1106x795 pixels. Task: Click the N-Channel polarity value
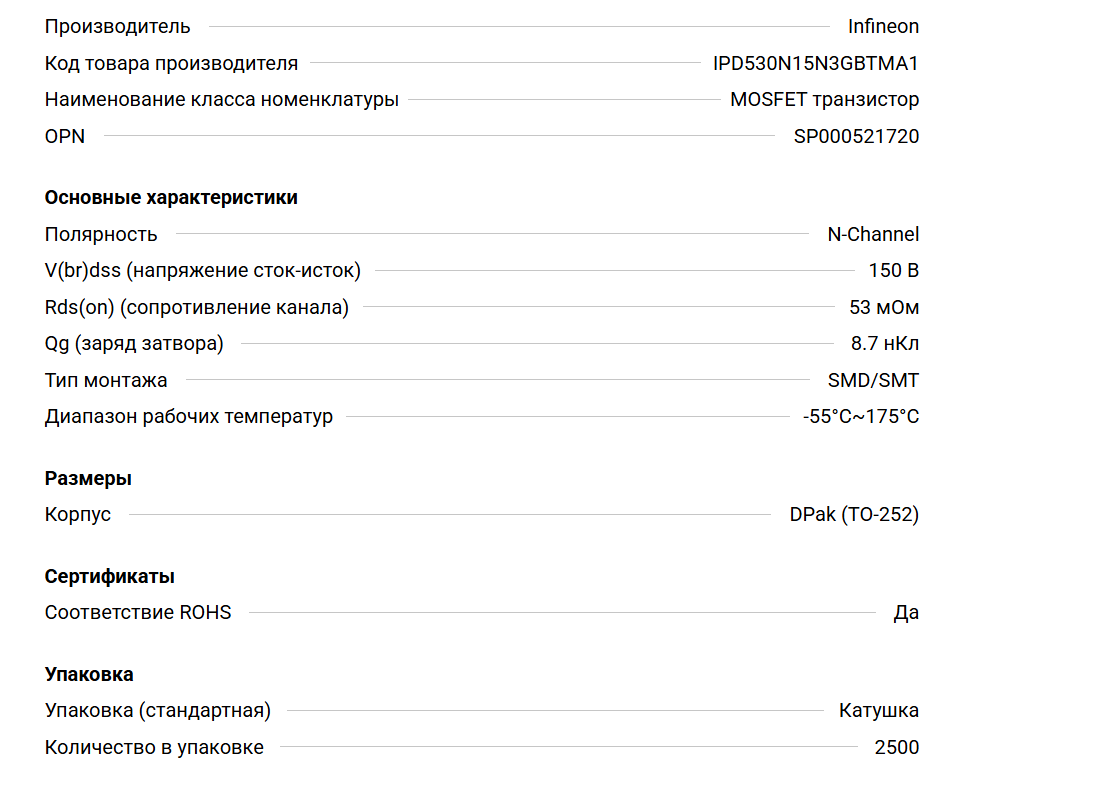(x=873, y=235)
